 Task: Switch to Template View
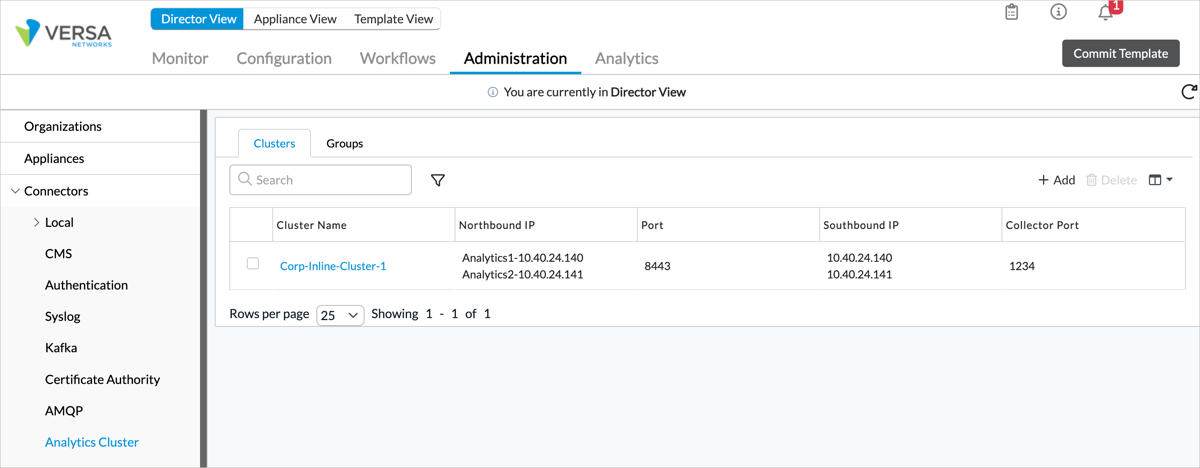tap(392, 19)
